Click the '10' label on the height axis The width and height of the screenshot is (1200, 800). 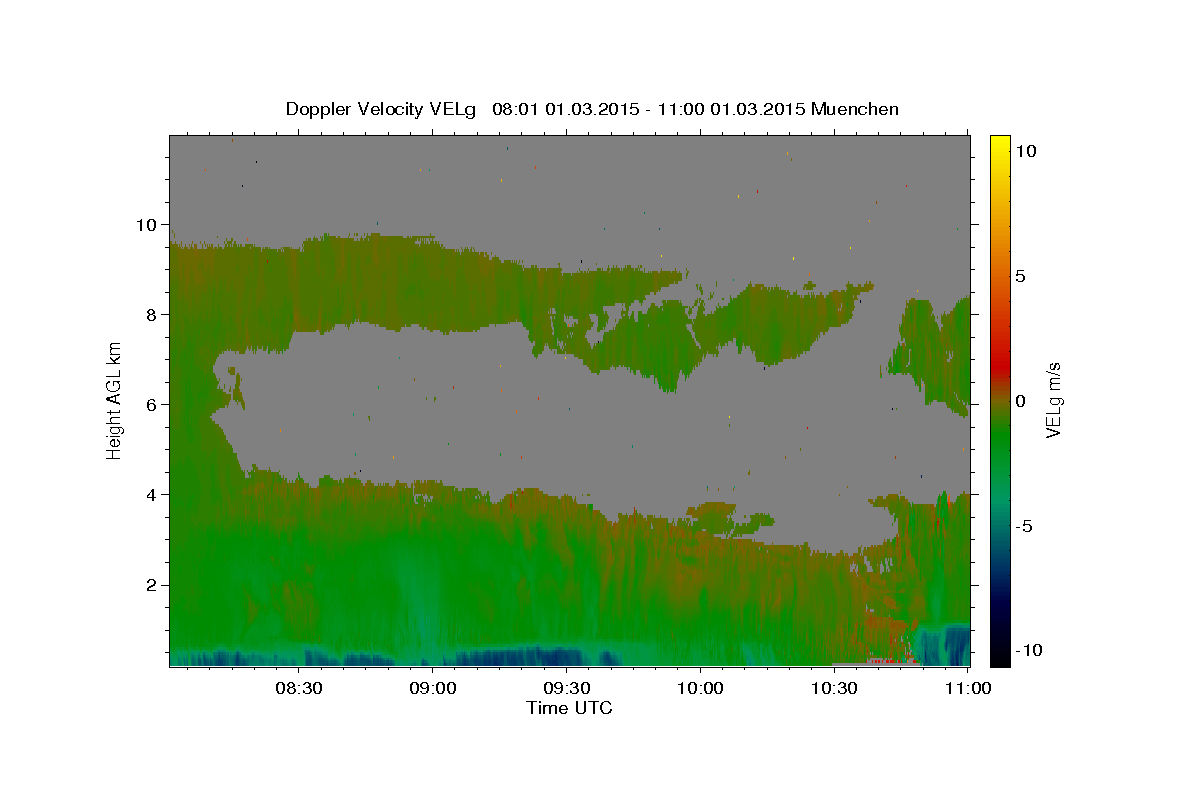(x=149, y=225)
